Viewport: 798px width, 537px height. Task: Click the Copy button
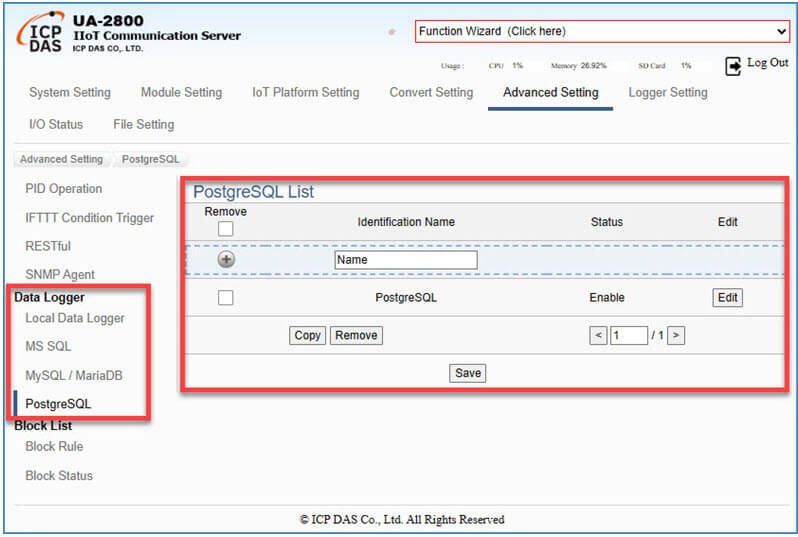pyautogui.click(x=307, y=335)
